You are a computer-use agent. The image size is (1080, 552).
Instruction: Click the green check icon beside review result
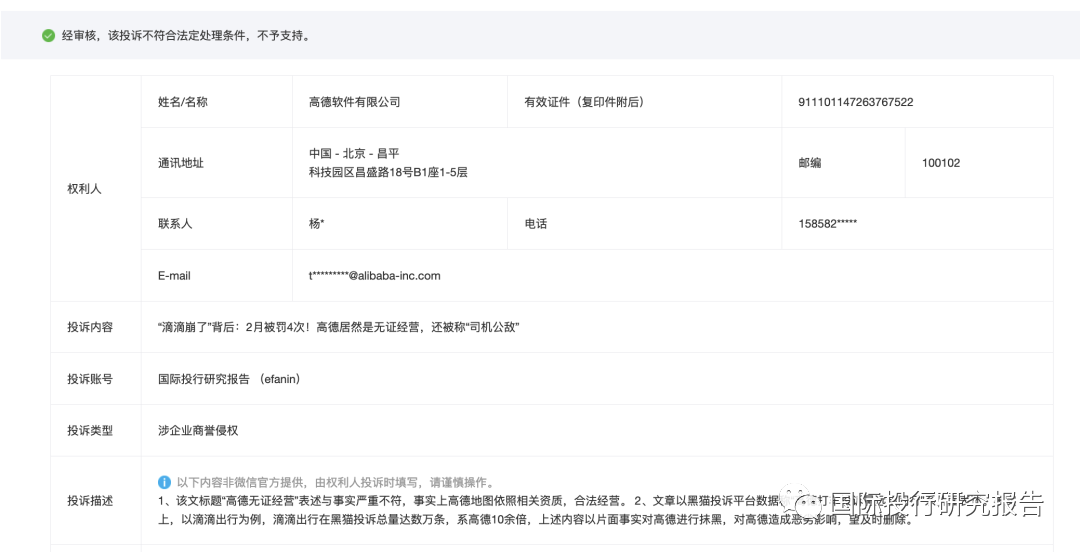(48, 36)
